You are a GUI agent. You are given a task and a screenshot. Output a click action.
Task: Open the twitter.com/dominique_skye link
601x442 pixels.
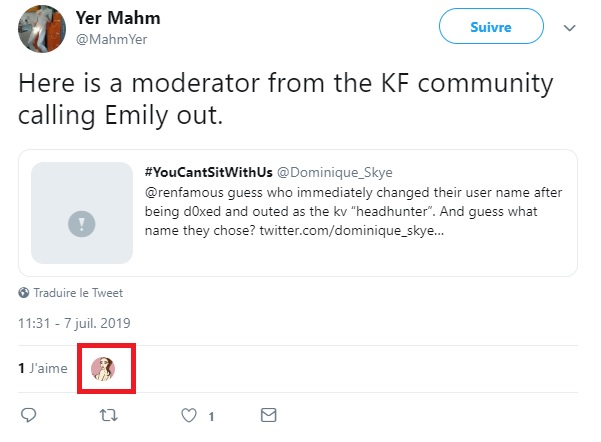tap(352, 231)
